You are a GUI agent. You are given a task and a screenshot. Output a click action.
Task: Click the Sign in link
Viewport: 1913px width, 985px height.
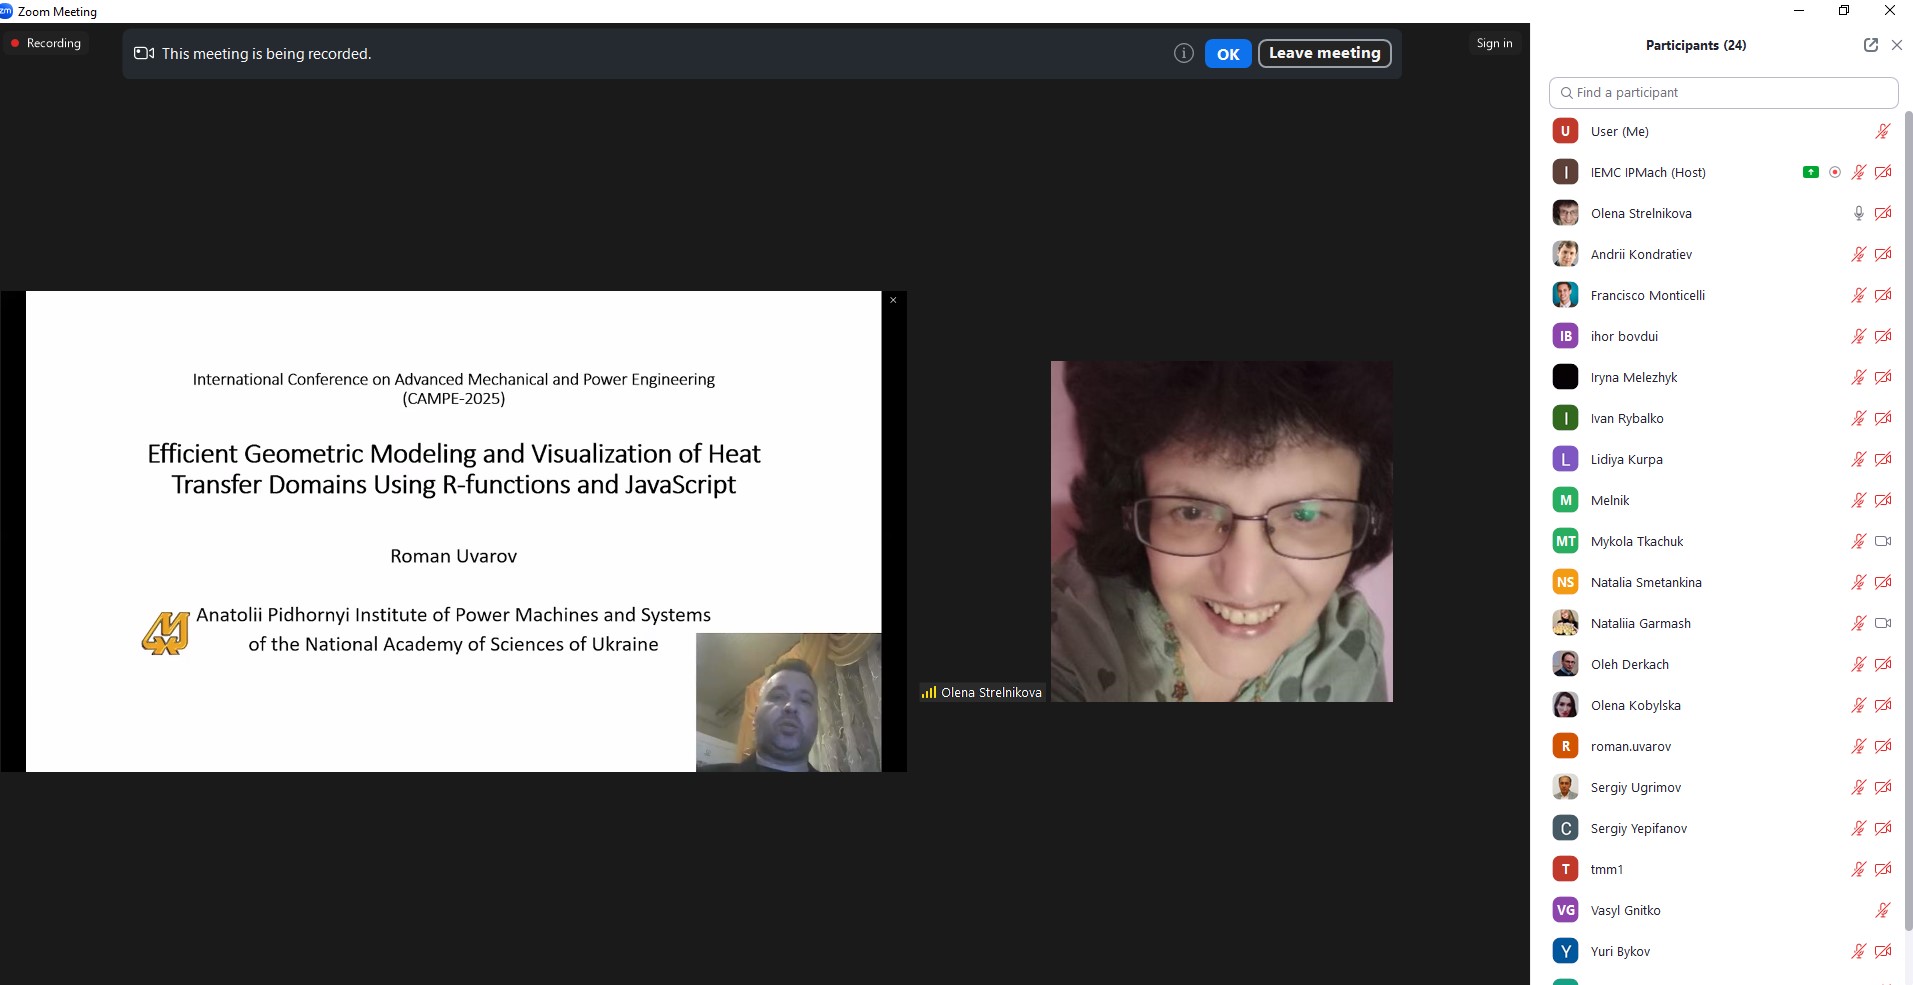pos(1494,43)
